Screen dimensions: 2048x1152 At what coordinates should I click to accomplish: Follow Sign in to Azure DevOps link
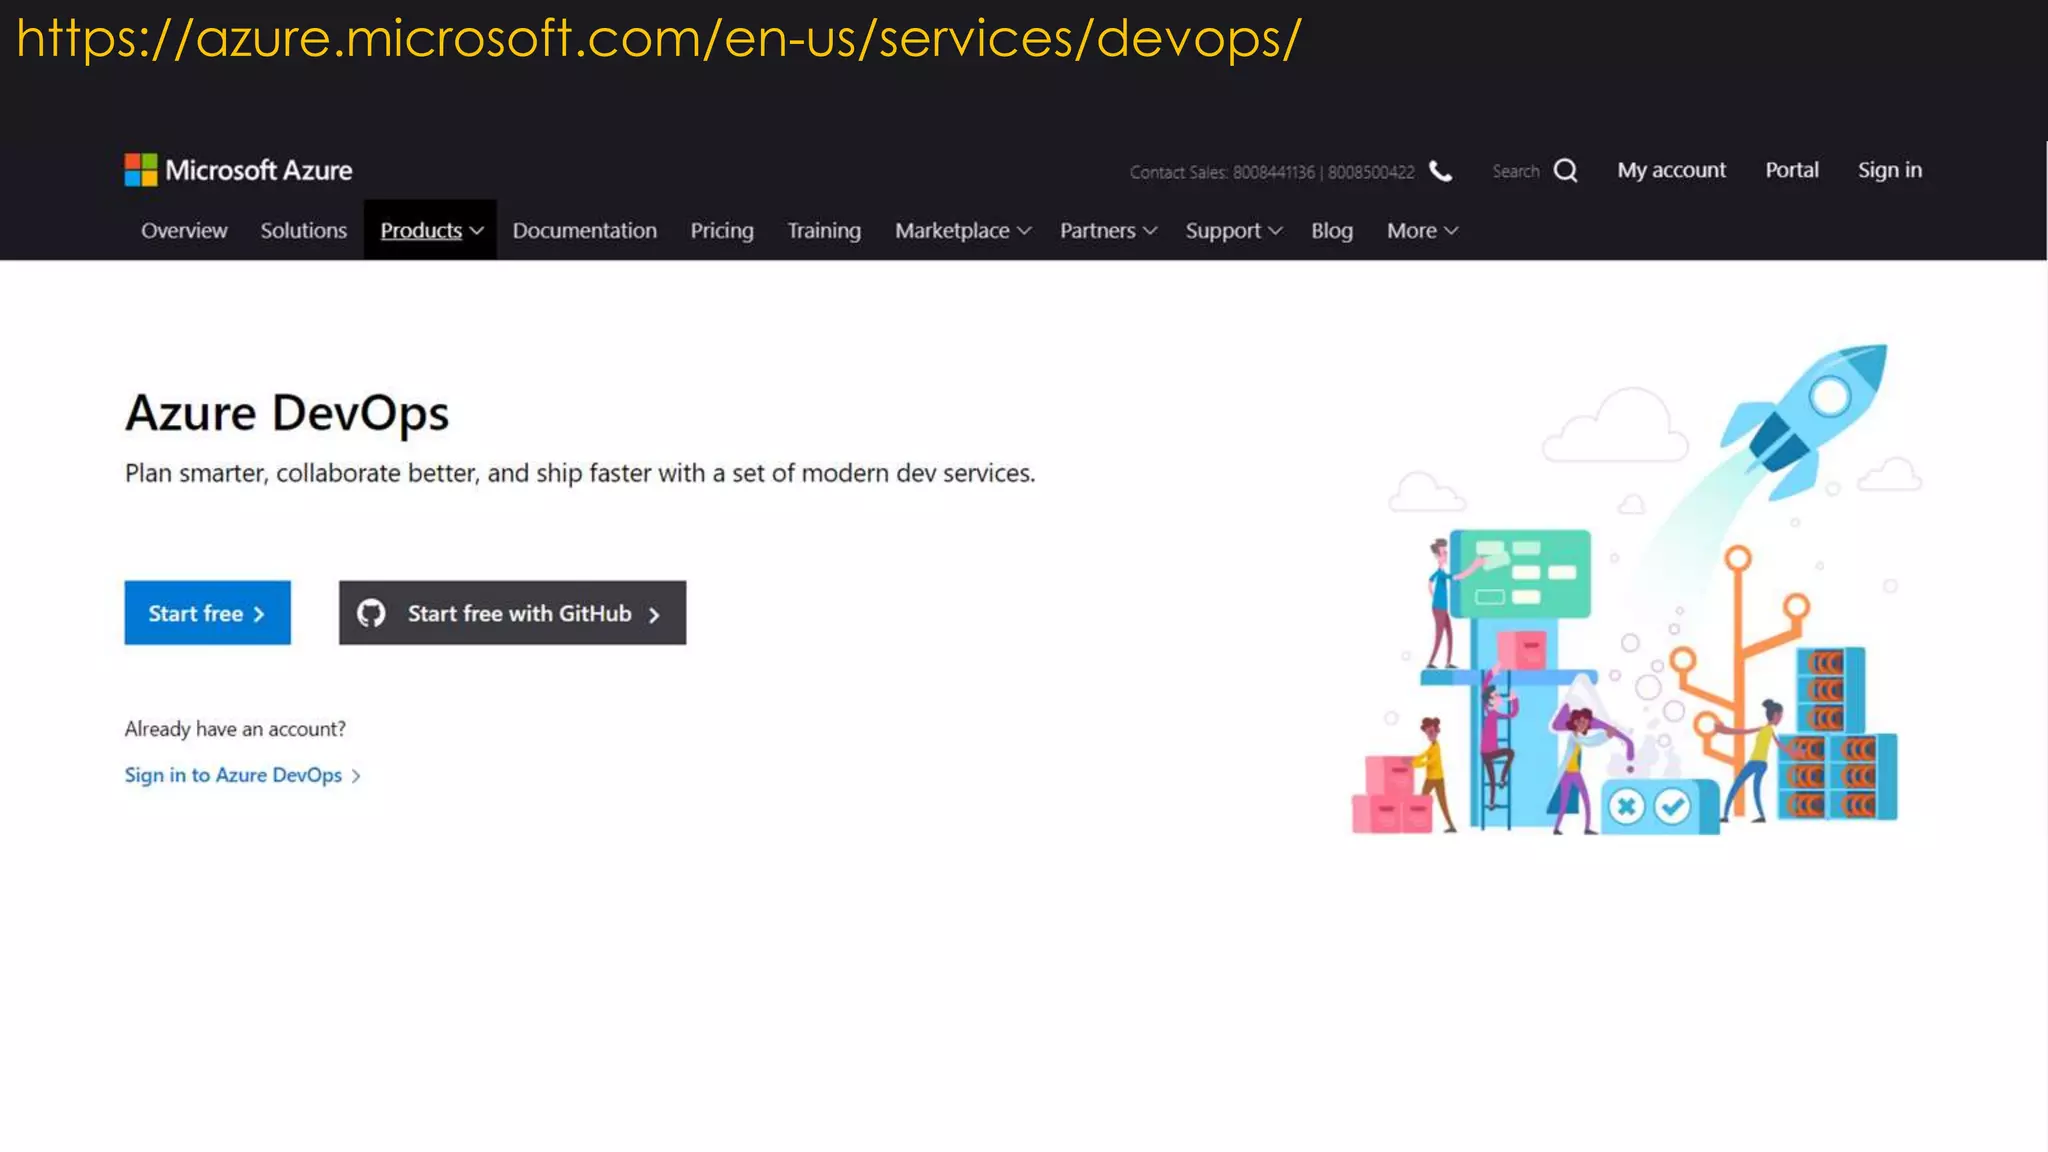tap(242, 775)
